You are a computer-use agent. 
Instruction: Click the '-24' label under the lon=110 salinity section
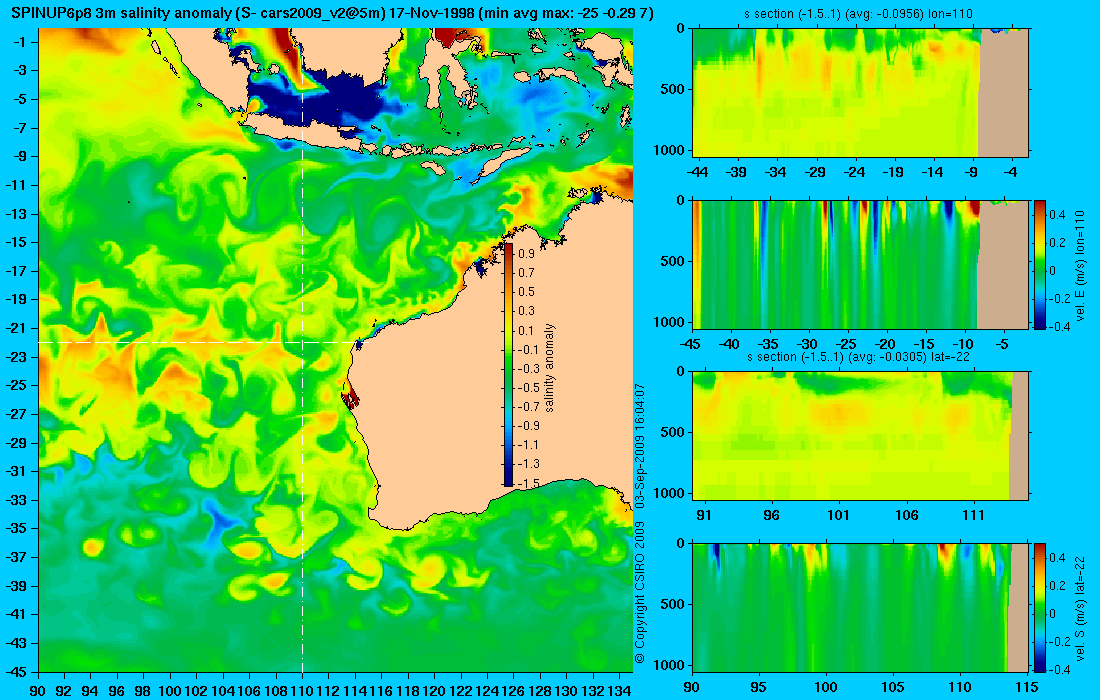click(854, 172)
